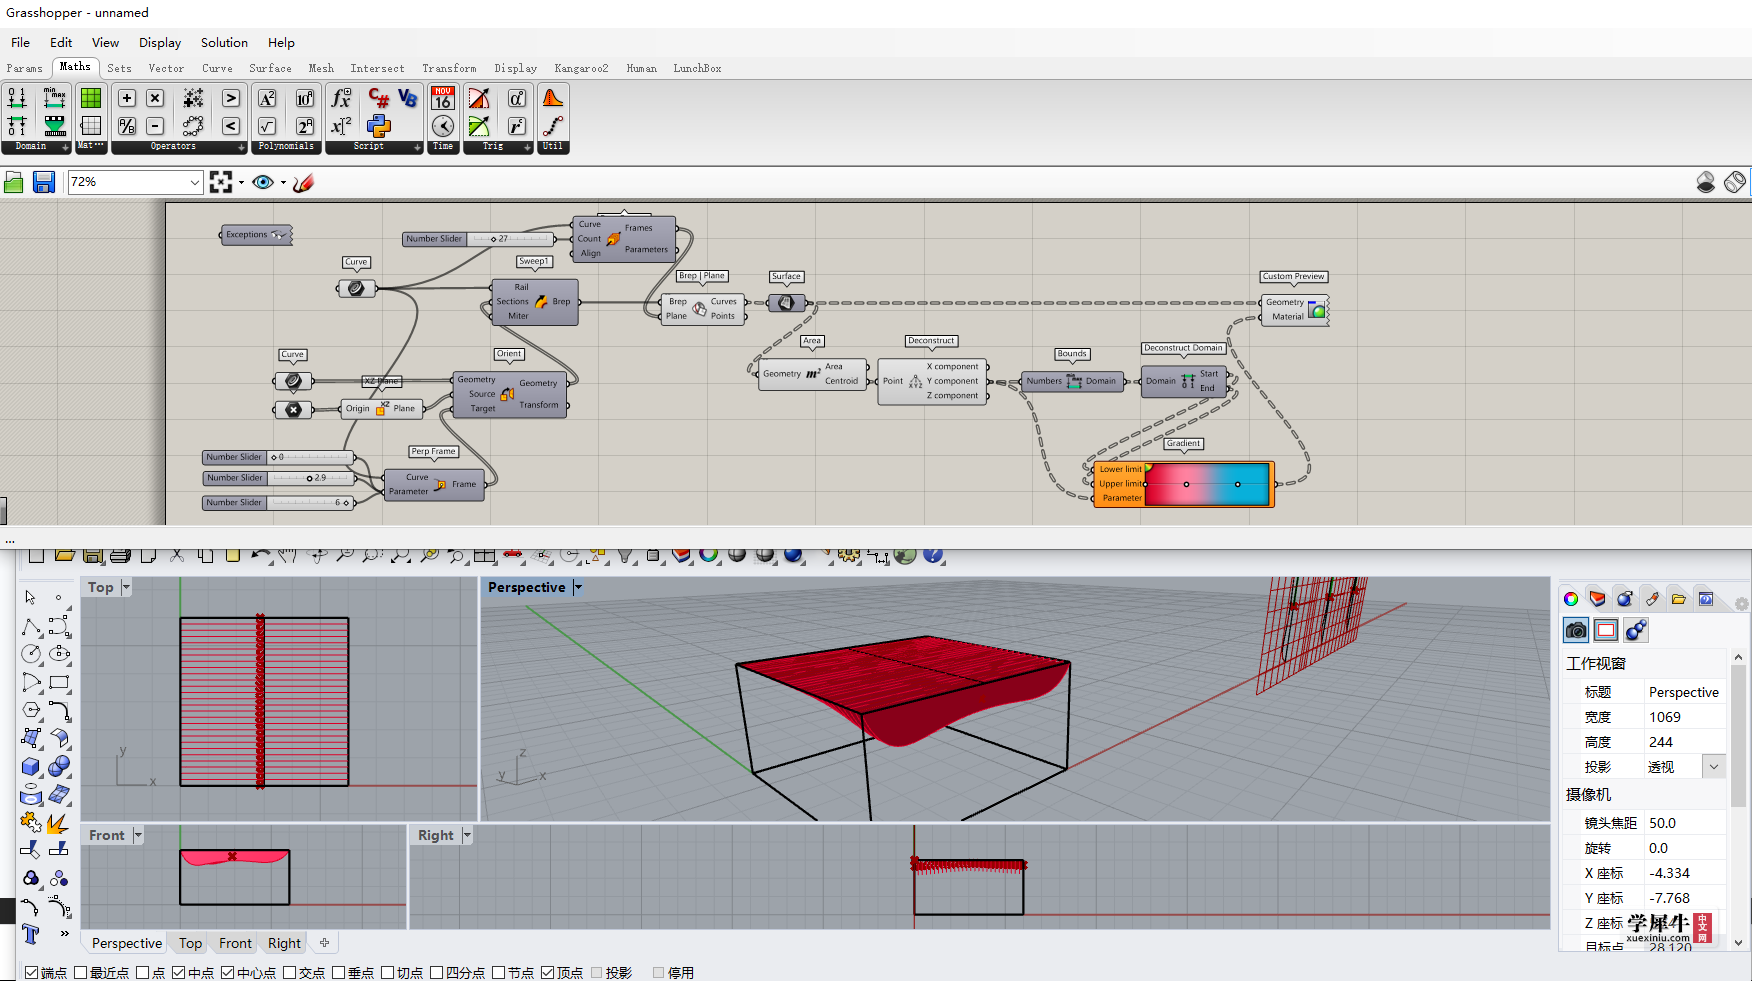1752x981 pixels.
Task: Open the File menu
Action: pyautogui.click(x=20, y=42)
